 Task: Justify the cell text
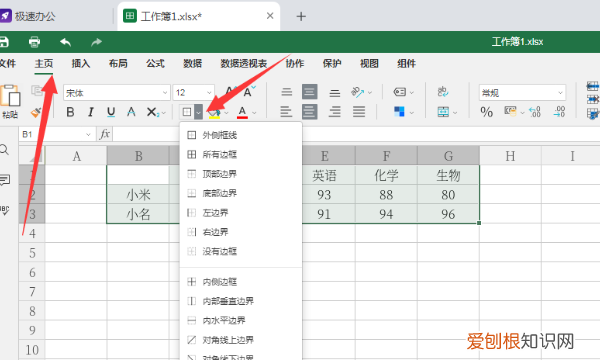pyautogui.click(x=359, y=112)
